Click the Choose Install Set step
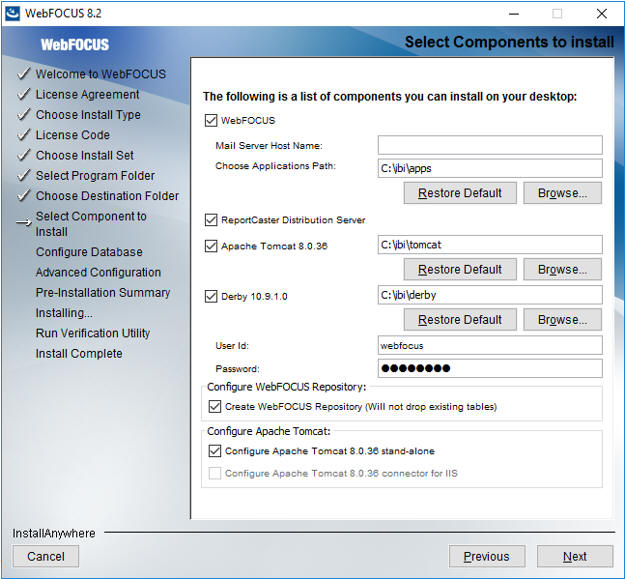 85,155
